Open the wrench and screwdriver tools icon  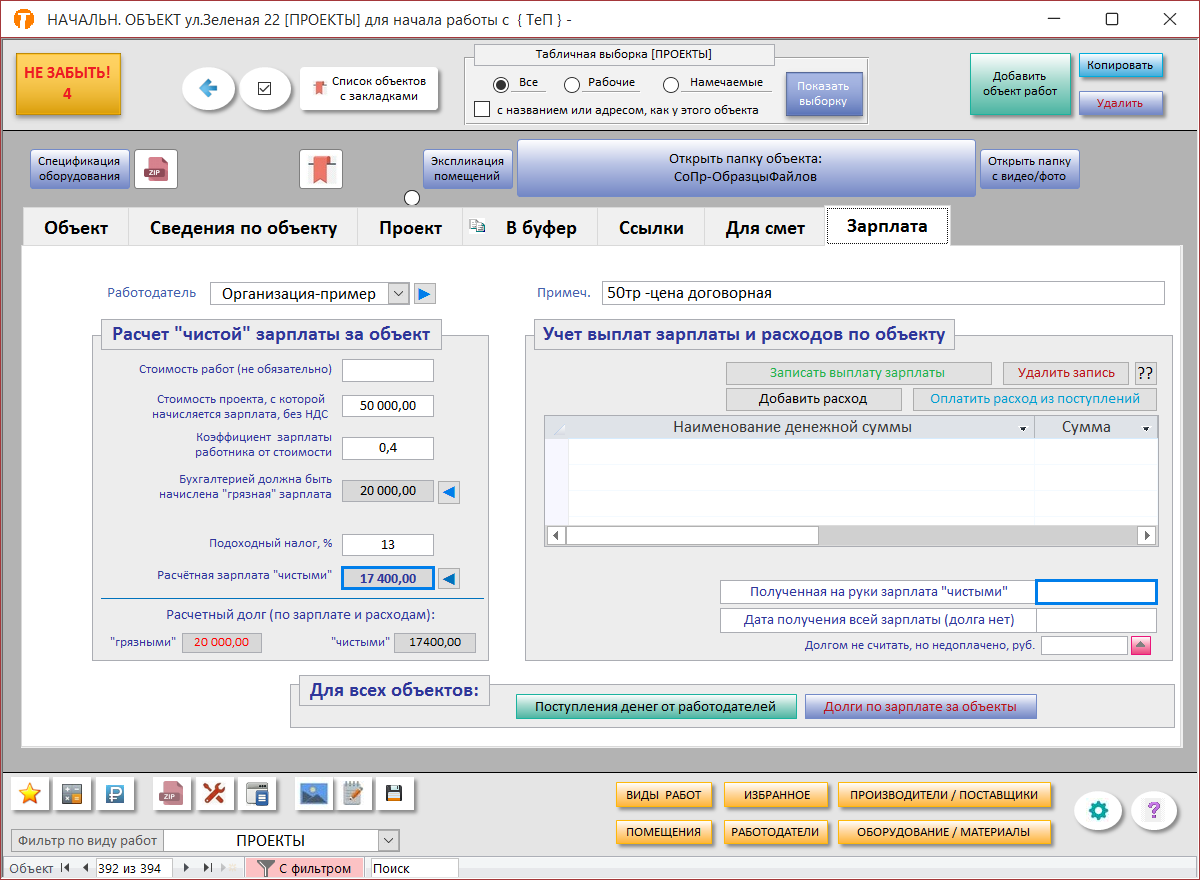coord(214,794)
